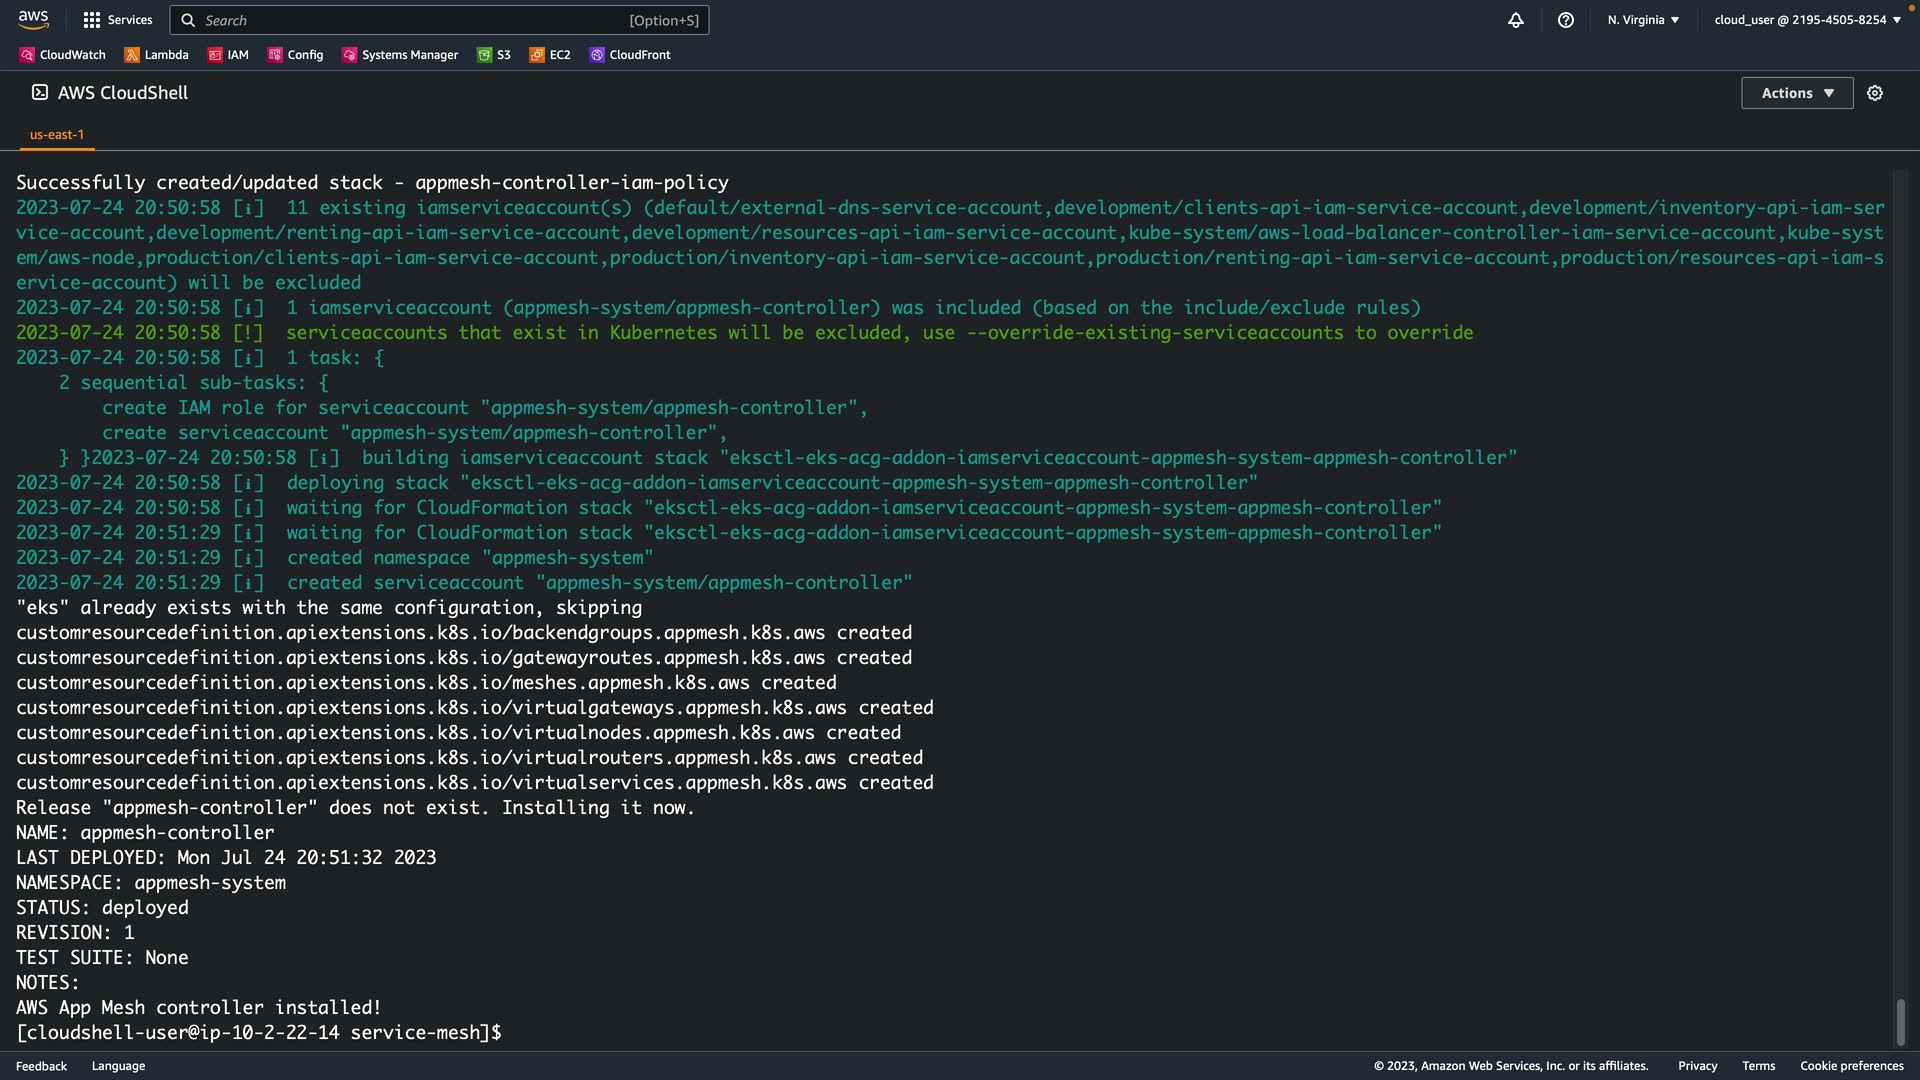Image resolution: width=1920 pixels, height=1080 pixels.
Task: Open the Lambda service shortcut
Action: (x=157, y=55)
